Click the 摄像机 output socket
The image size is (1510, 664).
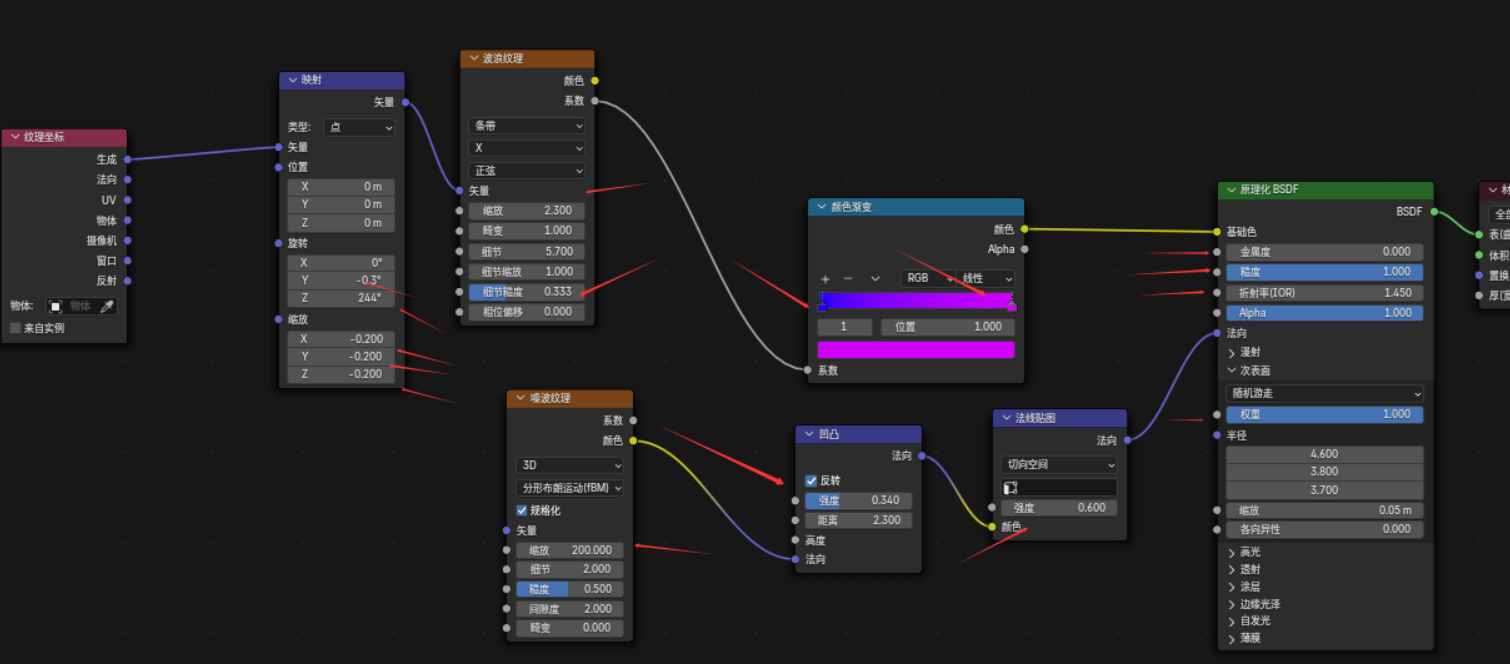(127, 240)
